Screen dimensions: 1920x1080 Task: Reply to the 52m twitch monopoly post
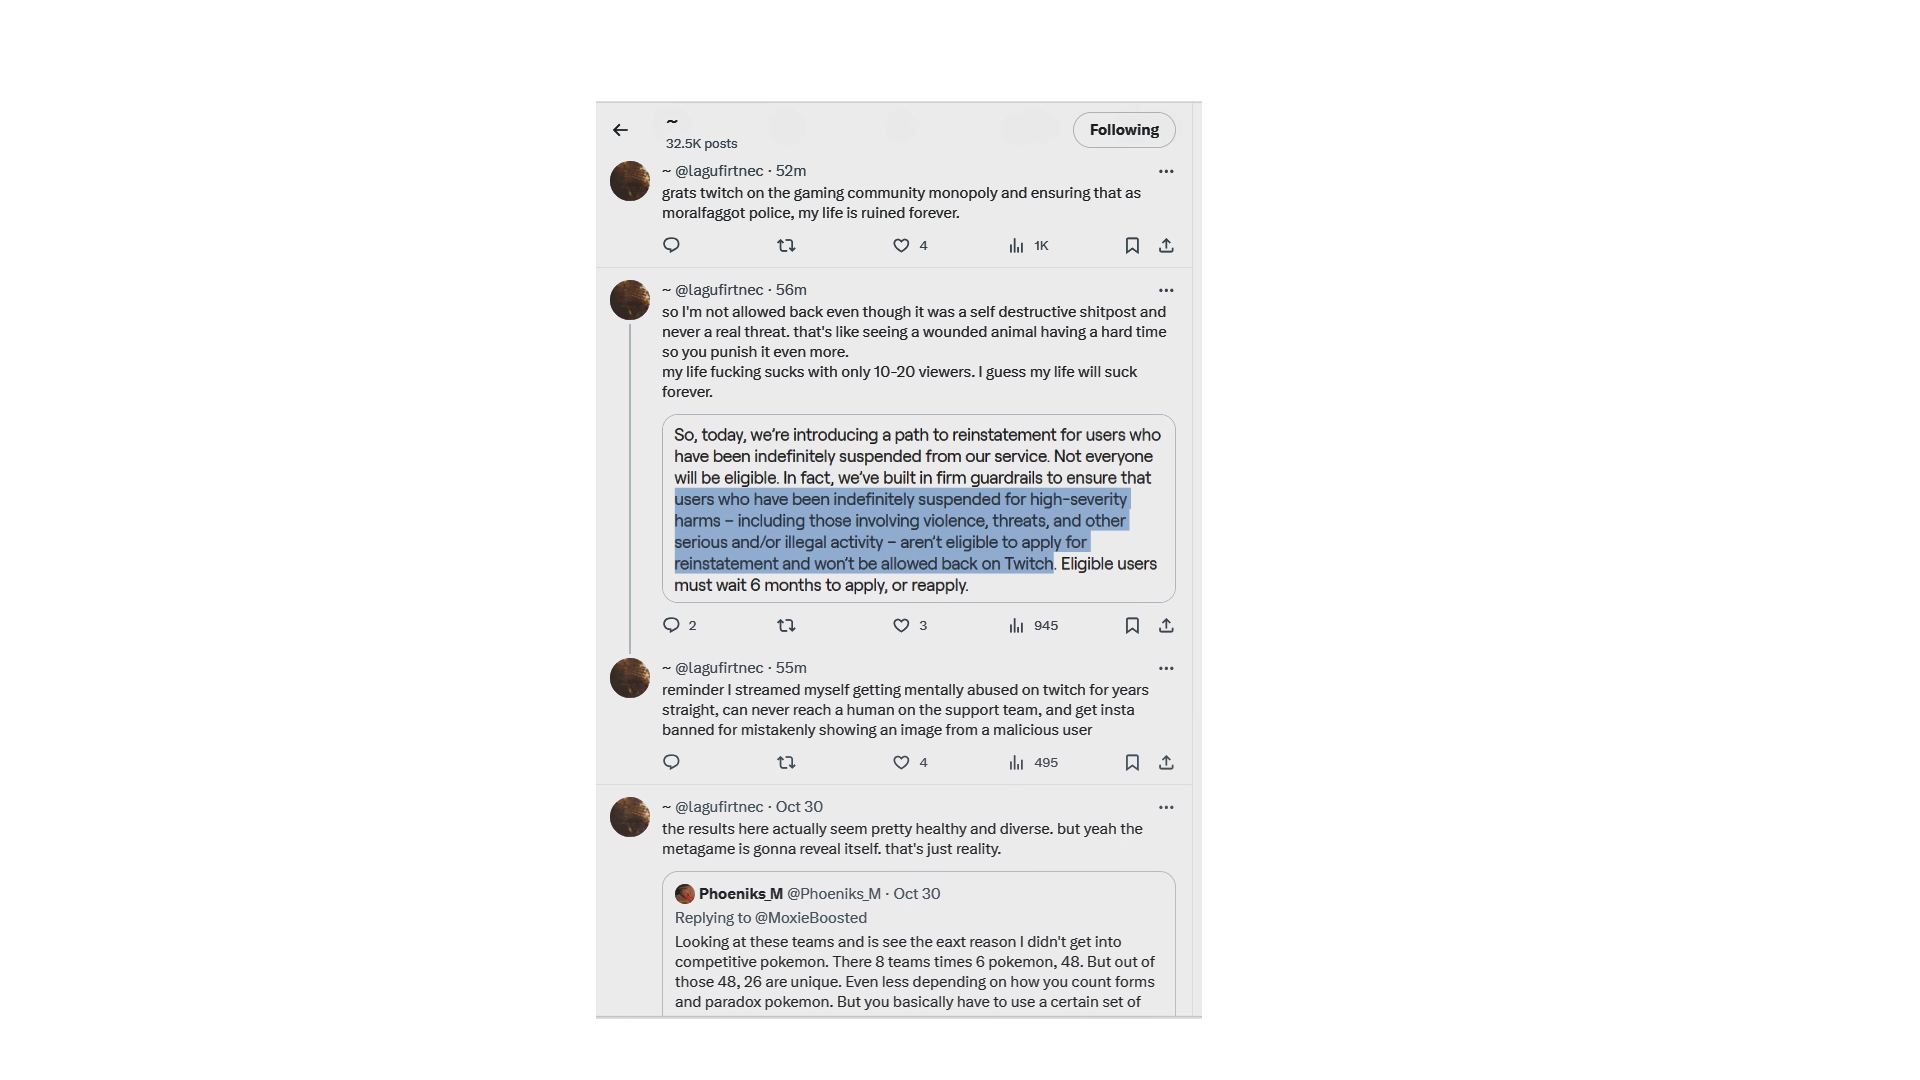point(671,245)
